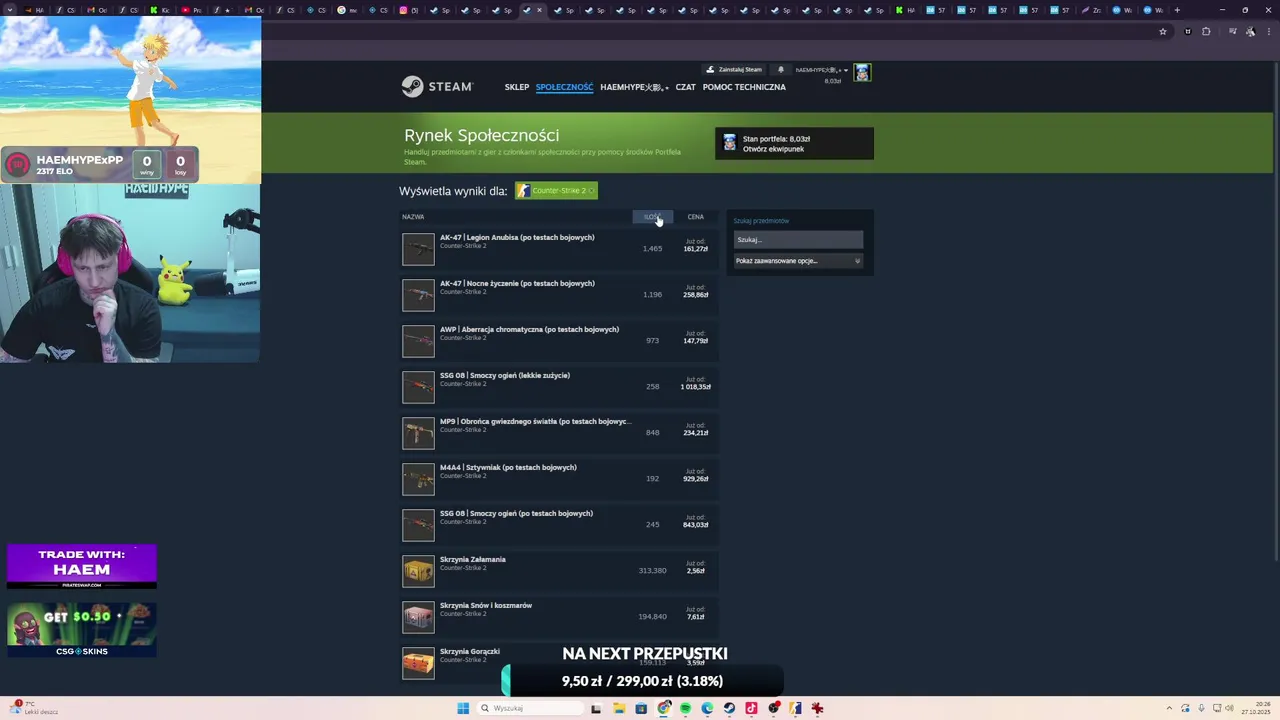The height and width of the screenshot is (720, 1280).
Task: Open File Explorer from the taskbar
Action: pos(619,708)
